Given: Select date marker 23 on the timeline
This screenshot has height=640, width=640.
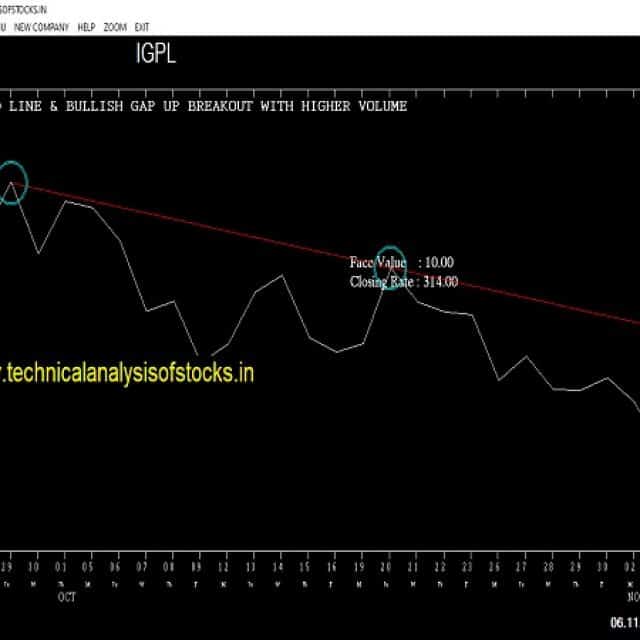Looking at the screenshot, I should point(467,567).
